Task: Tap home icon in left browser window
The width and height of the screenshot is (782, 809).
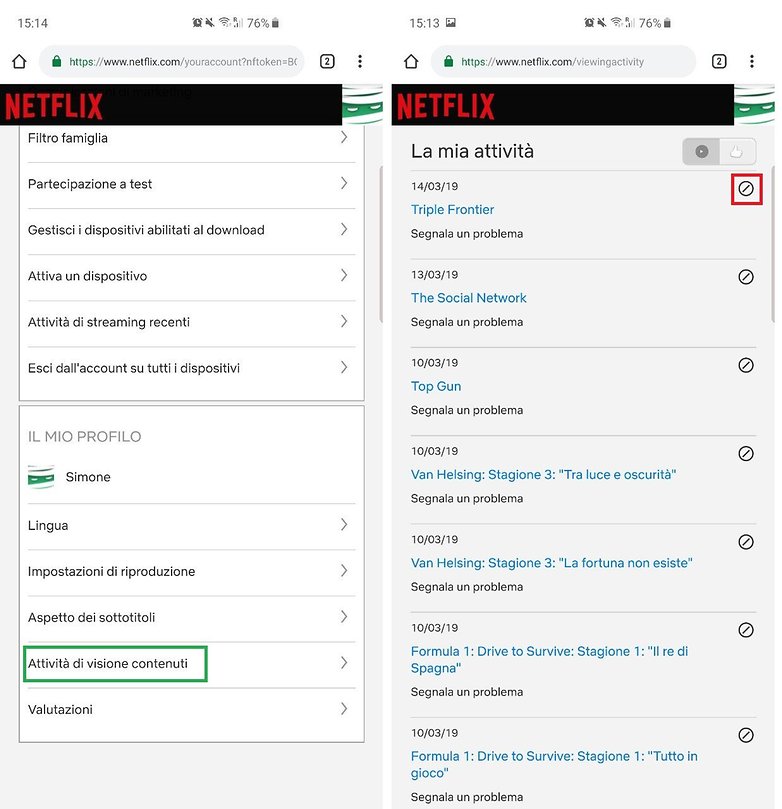Action: (x=19, y=61)
